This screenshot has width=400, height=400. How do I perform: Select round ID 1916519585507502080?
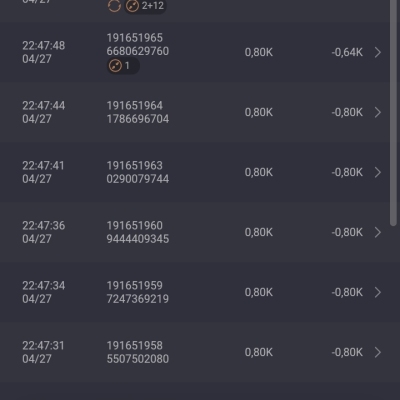coord(138,352)
